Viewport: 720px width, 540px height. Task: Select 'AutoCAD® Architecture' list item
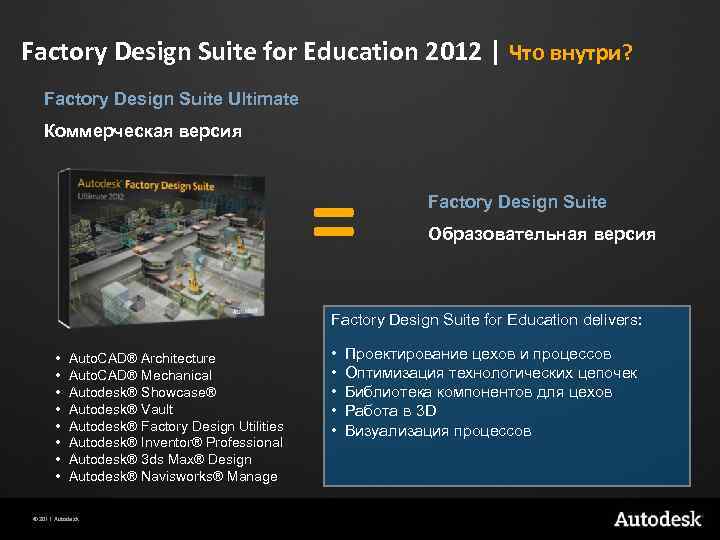tap(142, 358)
